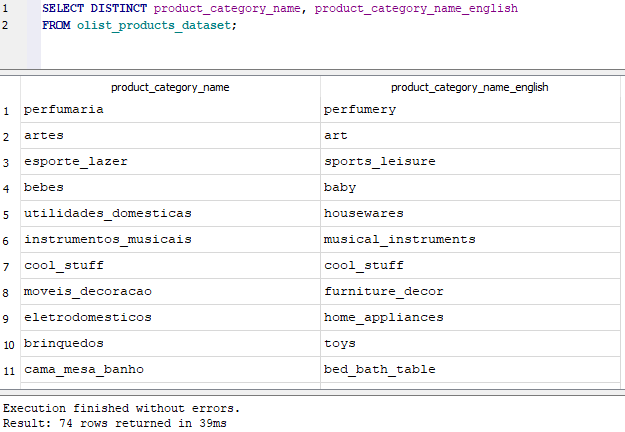Click the eletrodomesticos cell
Image resolution: width=625 pixels, height=432 pixels.
[x=170, y=318]
